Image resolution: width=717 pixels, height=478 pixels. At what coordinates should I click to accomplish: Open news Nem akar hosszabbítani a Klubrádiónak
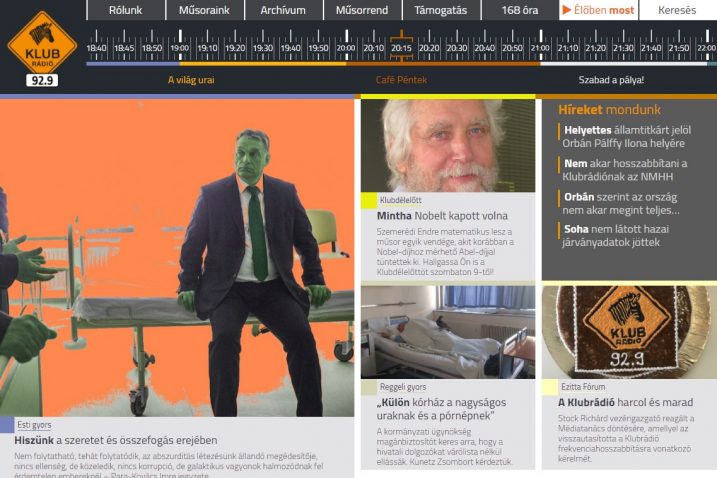coord(625,170)
